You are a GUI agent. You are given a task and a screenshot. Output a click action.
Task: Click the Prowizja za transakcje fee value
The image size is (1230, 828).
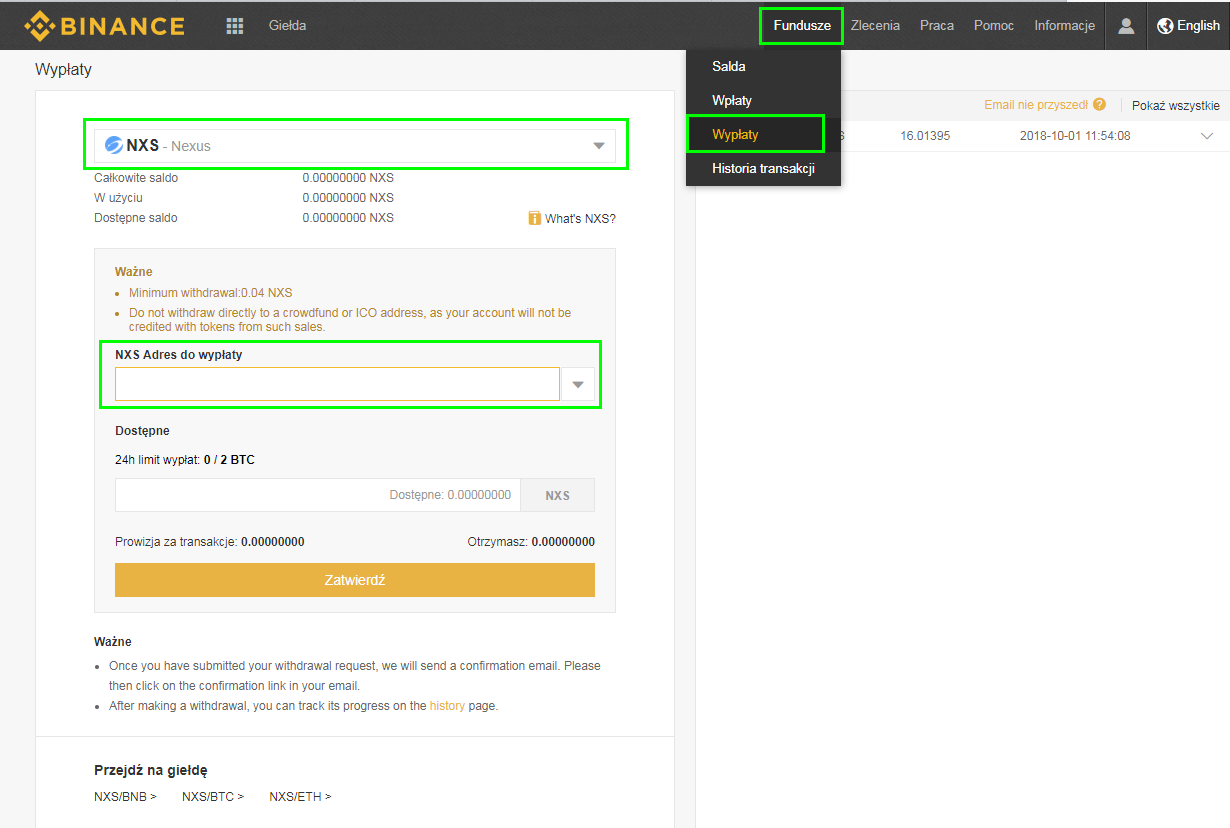[273, 542]
